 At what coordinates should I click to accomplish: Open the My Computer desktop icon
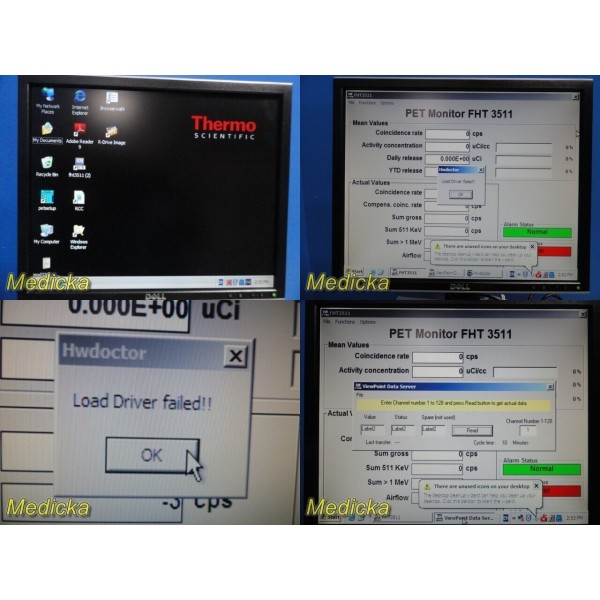pos(47,233)
